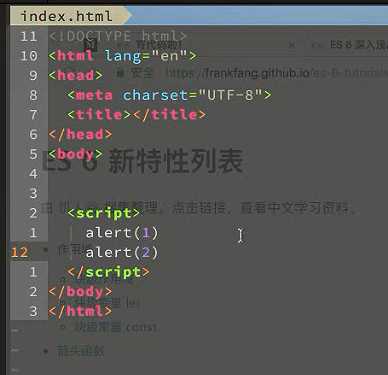Click the meta charset="UTF-8" line
Viewport: 388px width, 375px height.
tap(170, 95)
